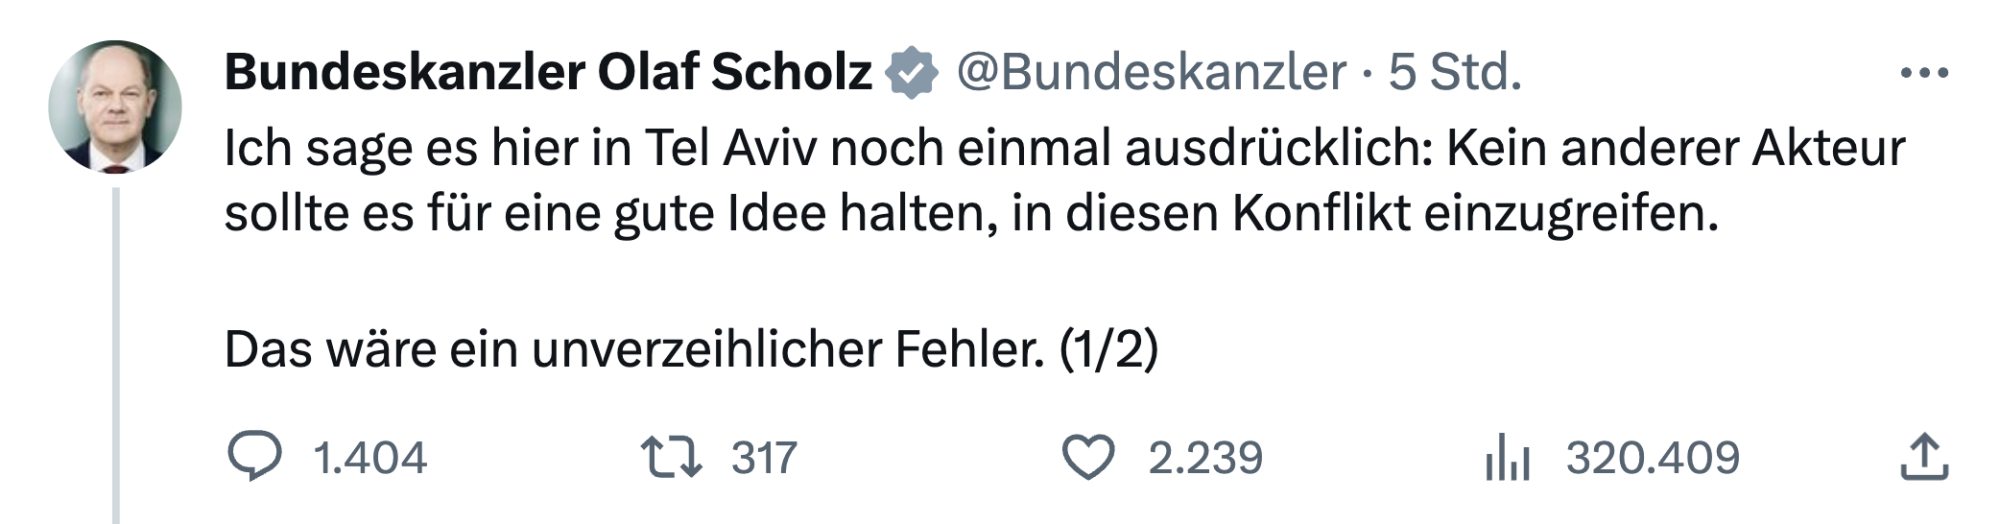Retweet the post via the arrows icon

671,457
